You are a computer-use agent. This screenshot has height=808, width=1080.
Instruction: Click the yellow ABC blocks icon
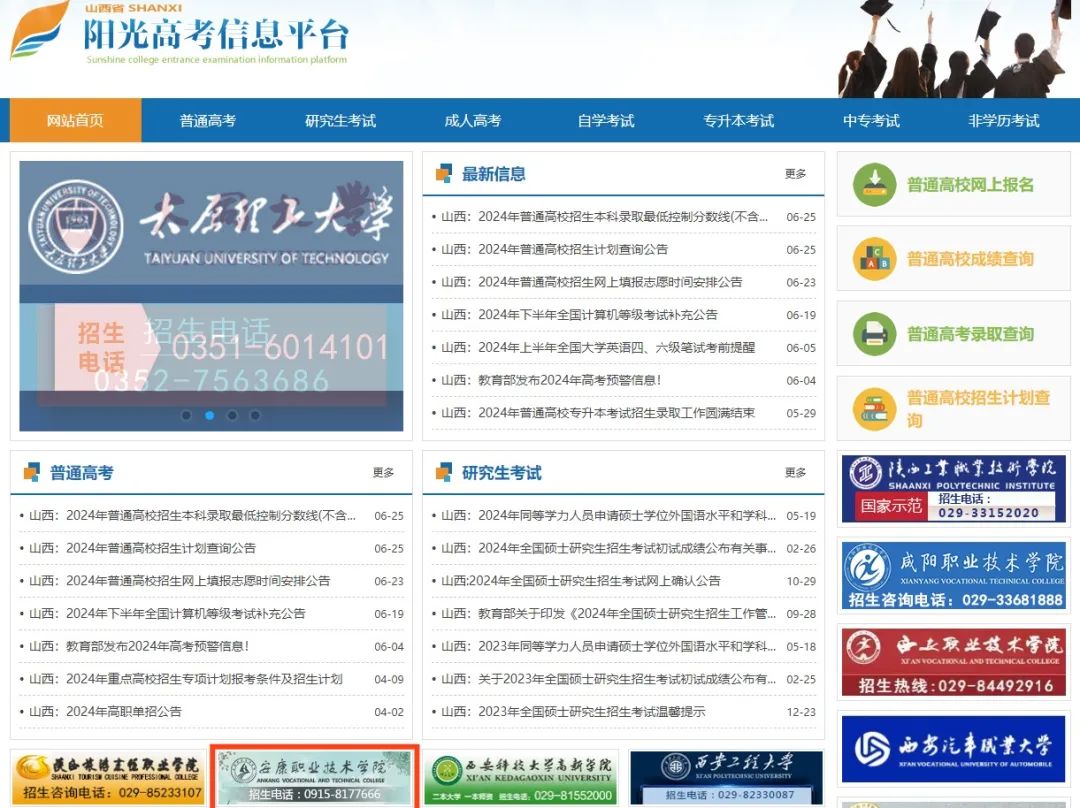(x=874, y=259)
